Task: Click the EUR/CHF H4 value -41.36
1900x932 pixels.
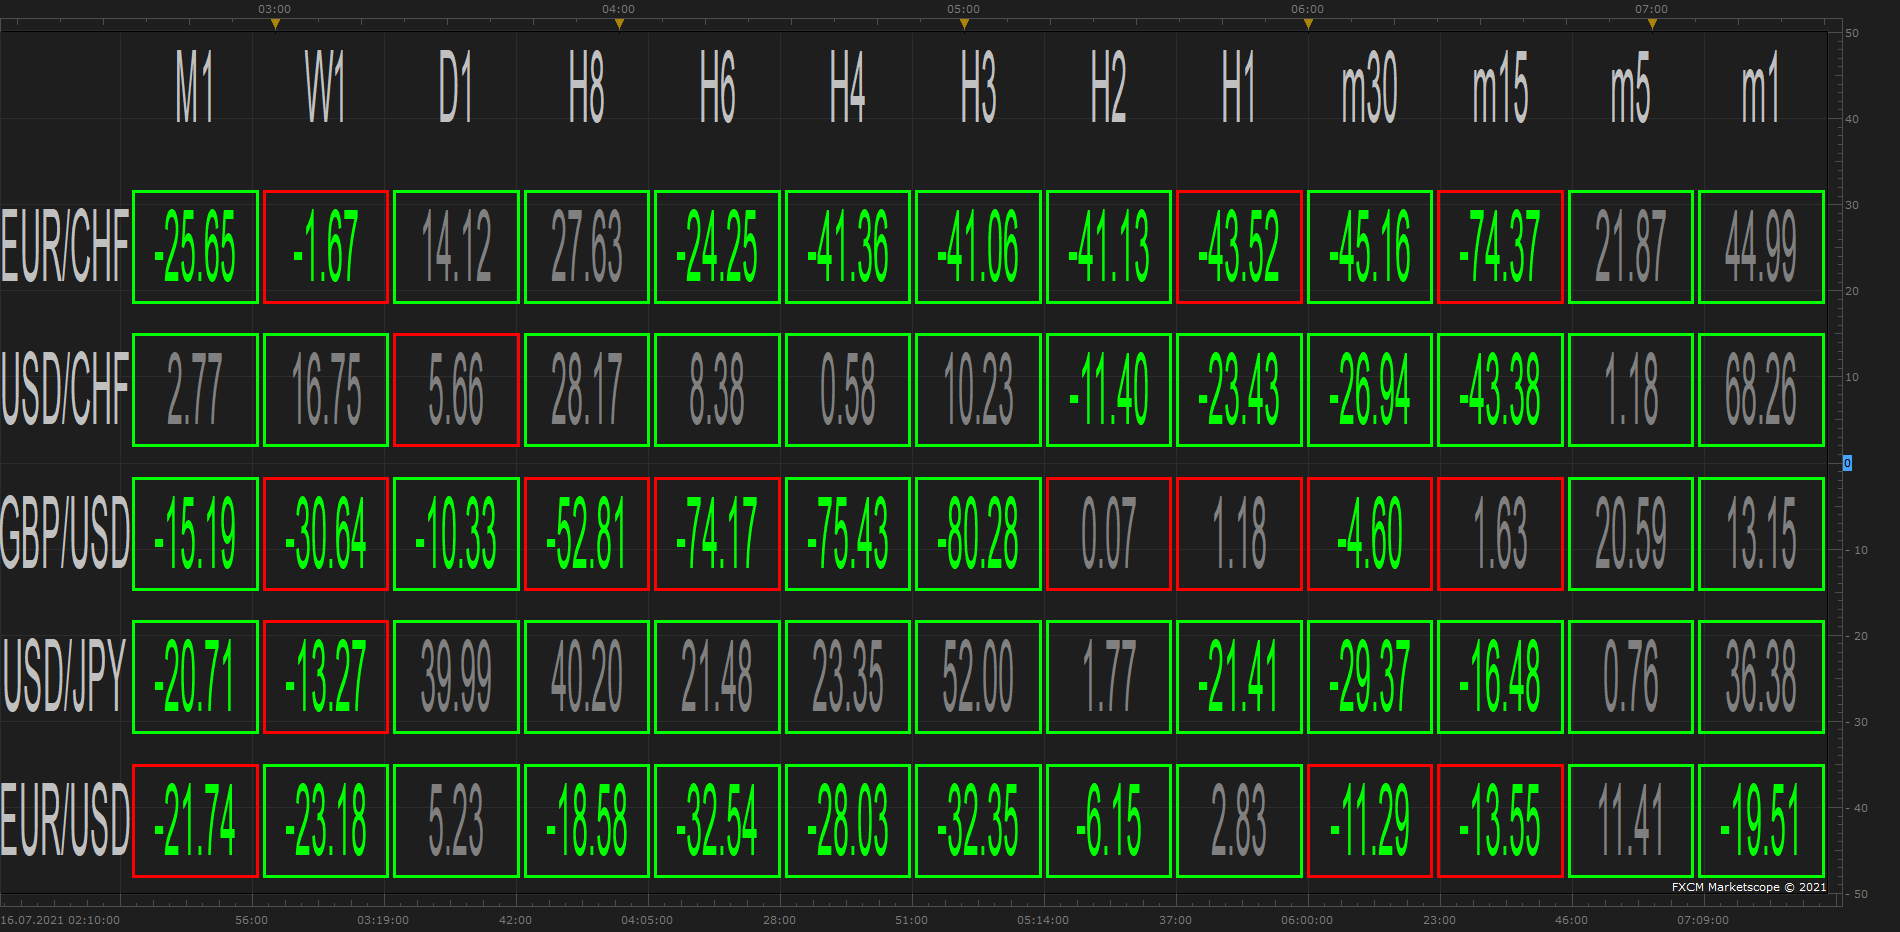Action: (x=848, y=247)
